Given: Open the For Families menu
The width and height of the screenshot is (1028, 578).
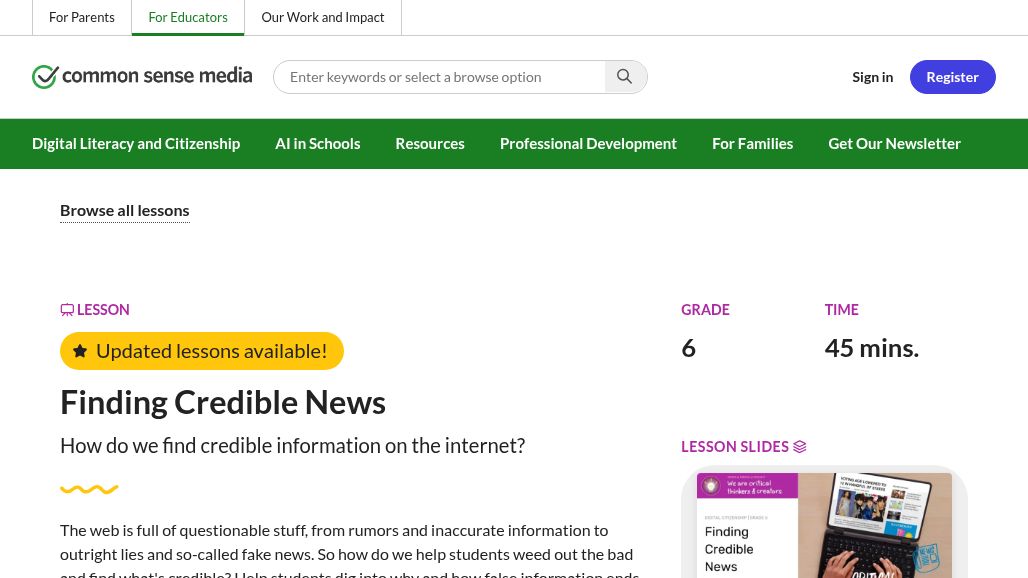Looking at the screenshot, I should (753, 144).
